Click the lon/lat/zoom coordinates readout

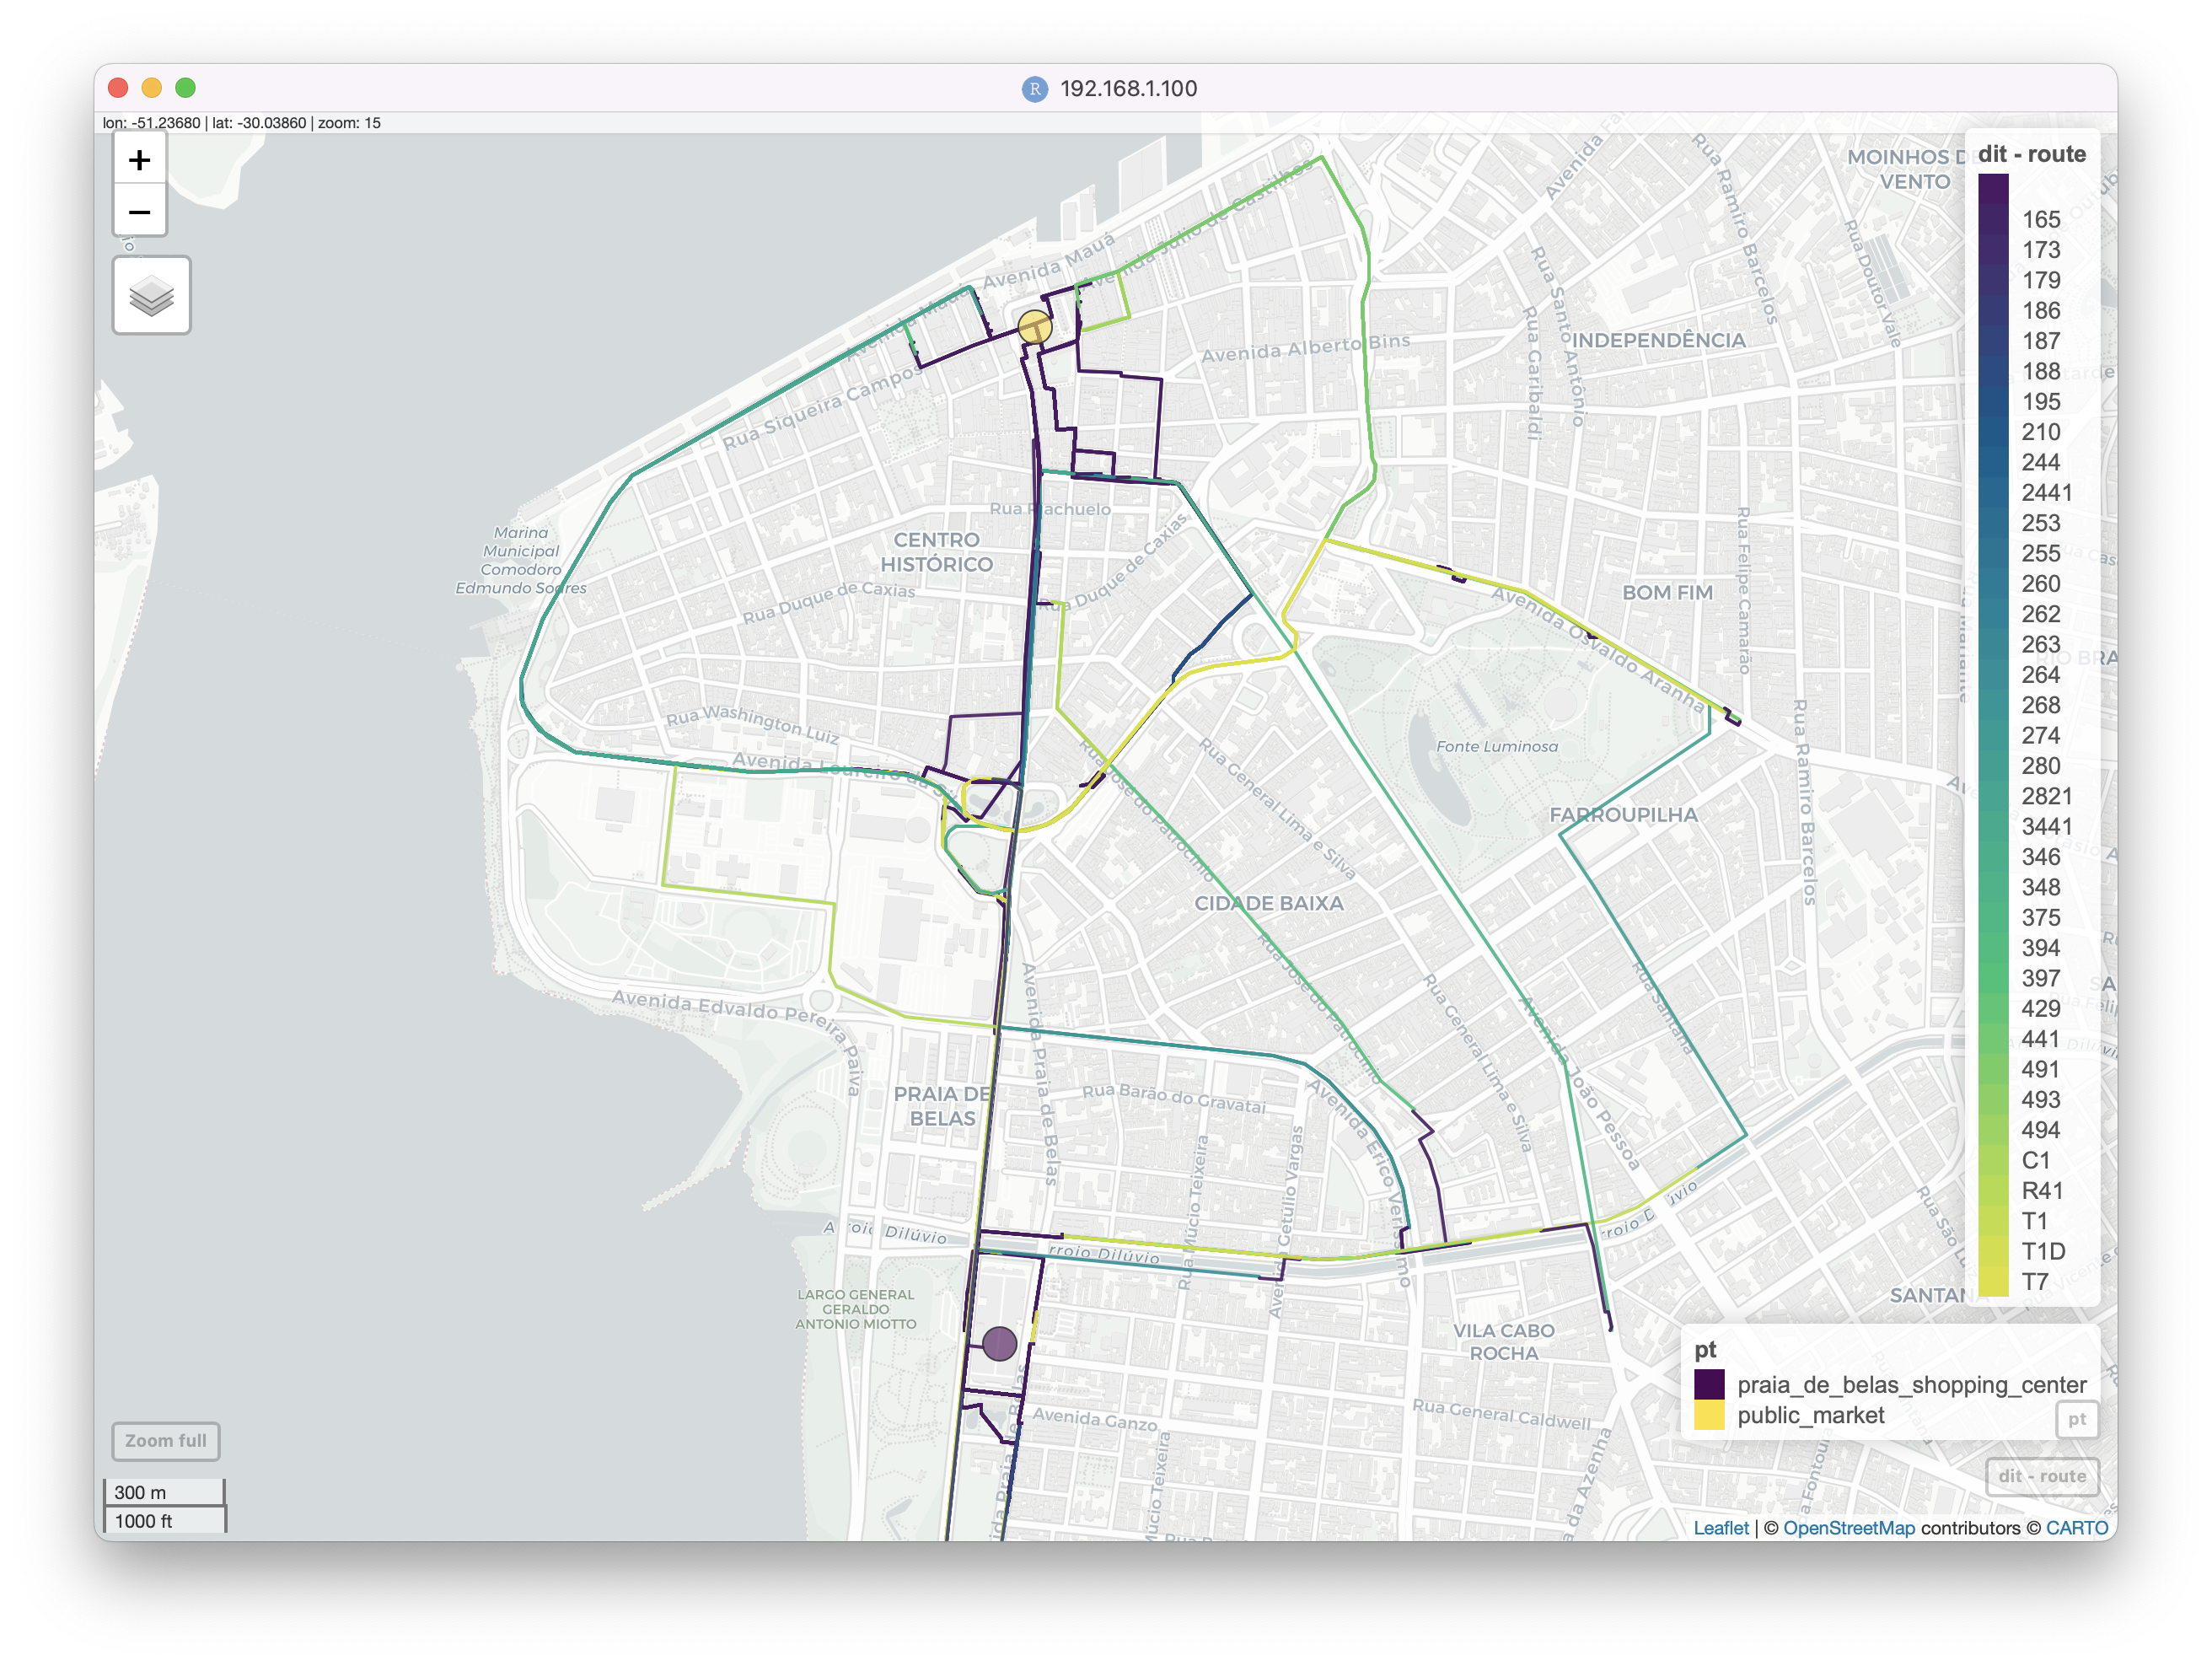241,123
